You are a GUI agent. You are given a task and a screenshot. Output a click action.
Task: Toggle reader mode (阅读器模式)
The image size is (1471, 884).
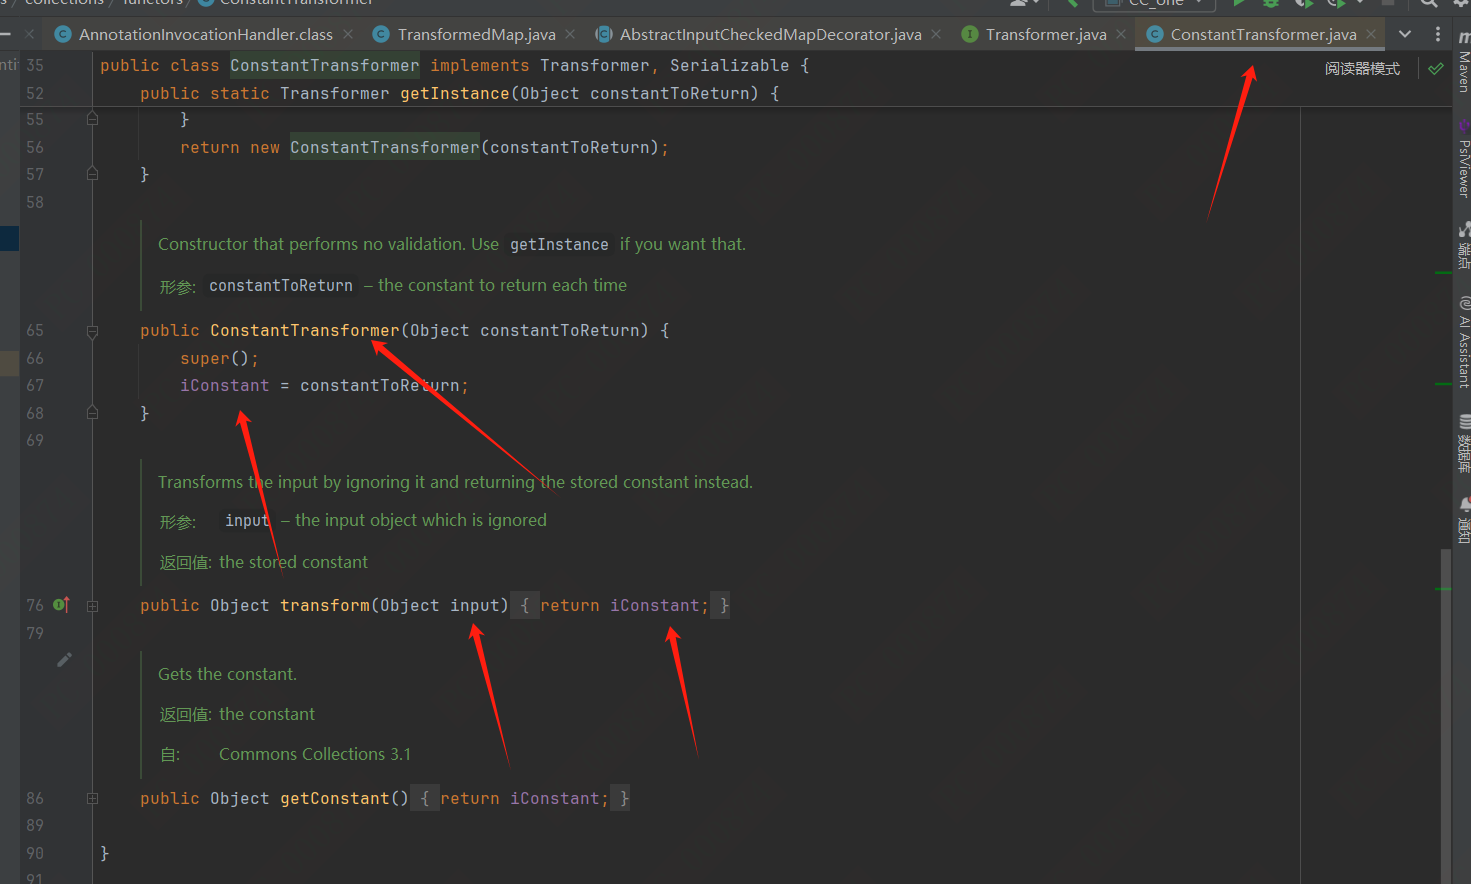pos(1362,69)
